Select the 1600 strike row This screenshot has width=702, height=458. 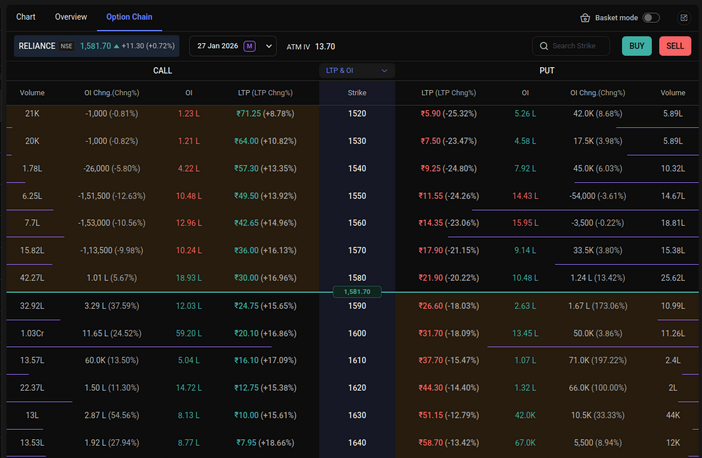coord(357,333)
